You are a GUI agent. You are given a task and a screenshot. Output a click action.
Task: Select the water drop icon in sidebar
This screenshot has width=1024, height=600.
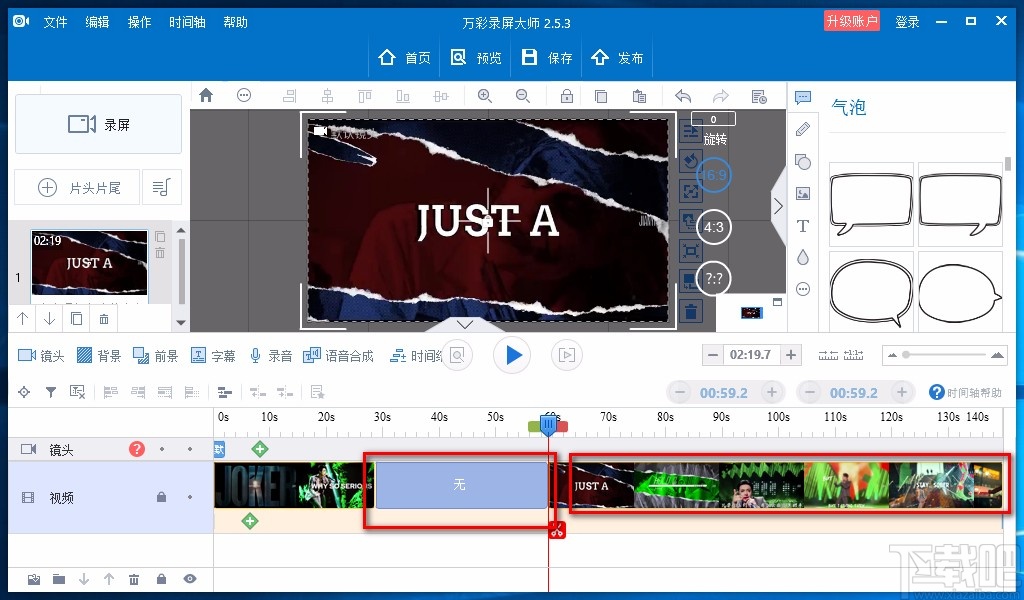pyautogui.click(x=803, y=257)
